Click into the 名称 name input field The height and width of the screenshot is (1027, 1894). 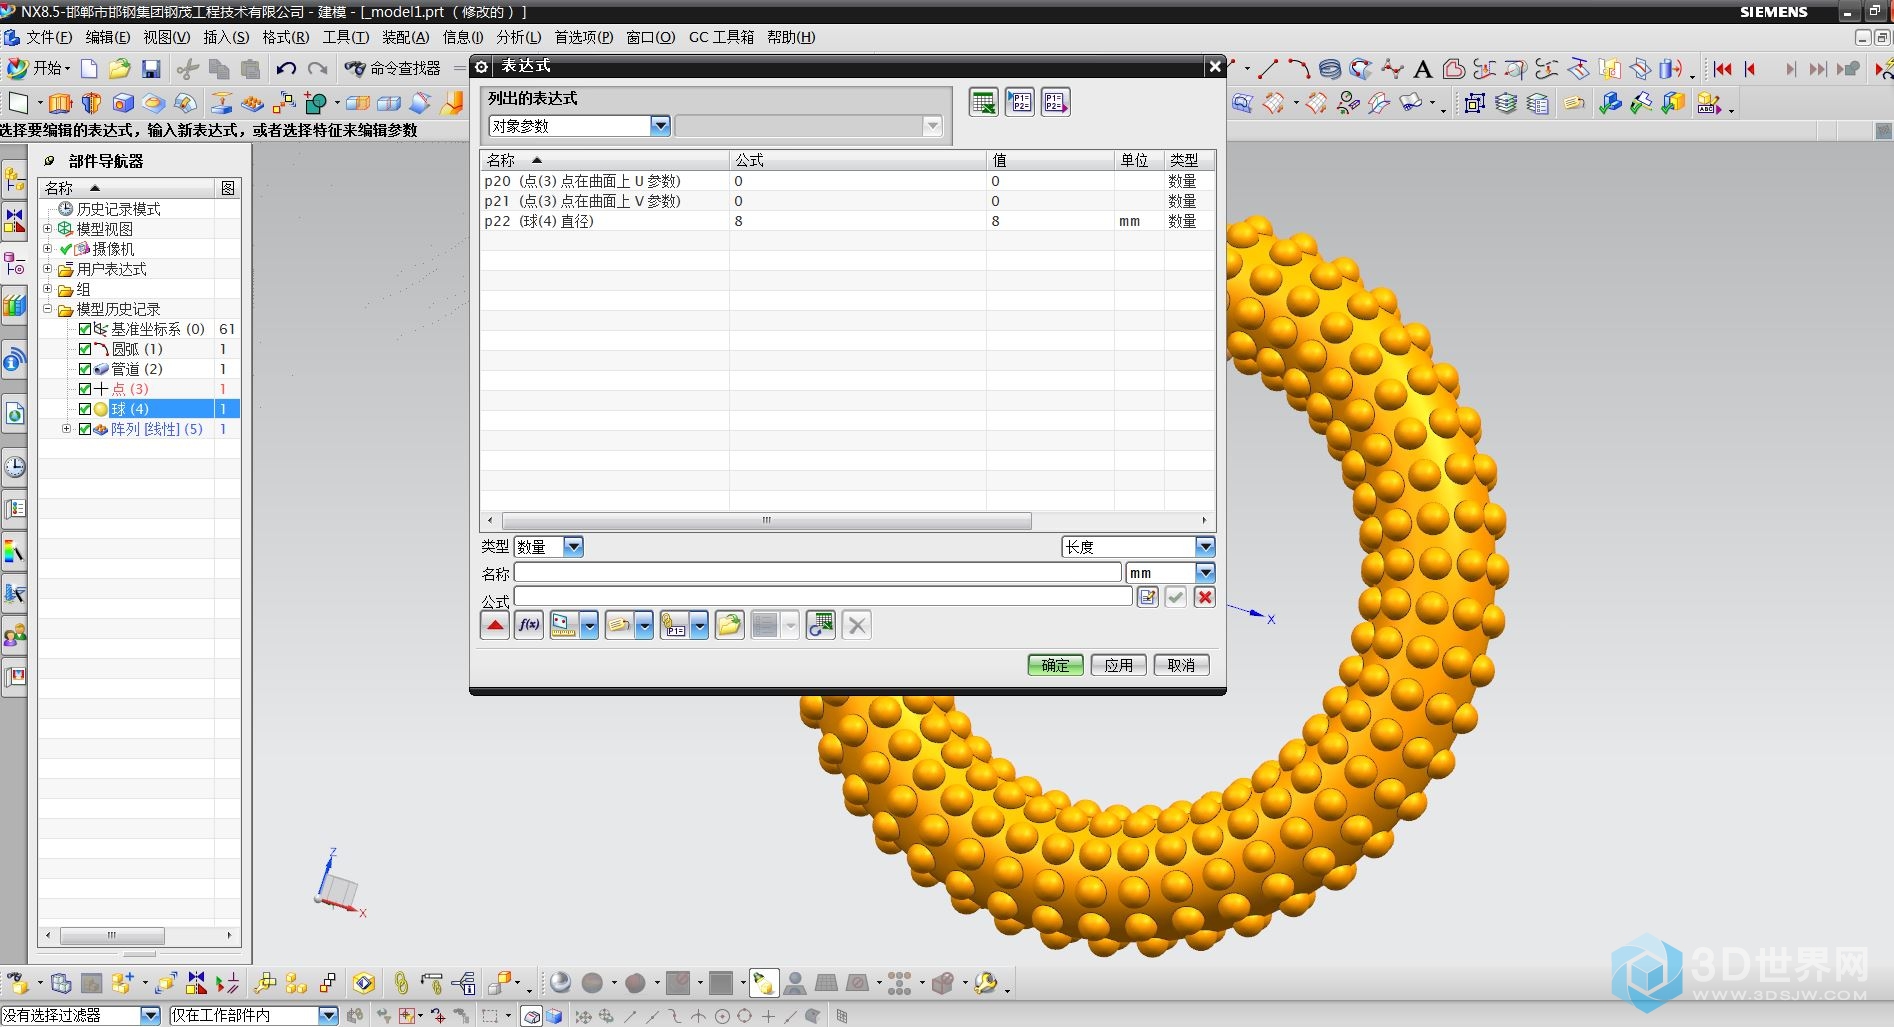click(x=817, y=573)
